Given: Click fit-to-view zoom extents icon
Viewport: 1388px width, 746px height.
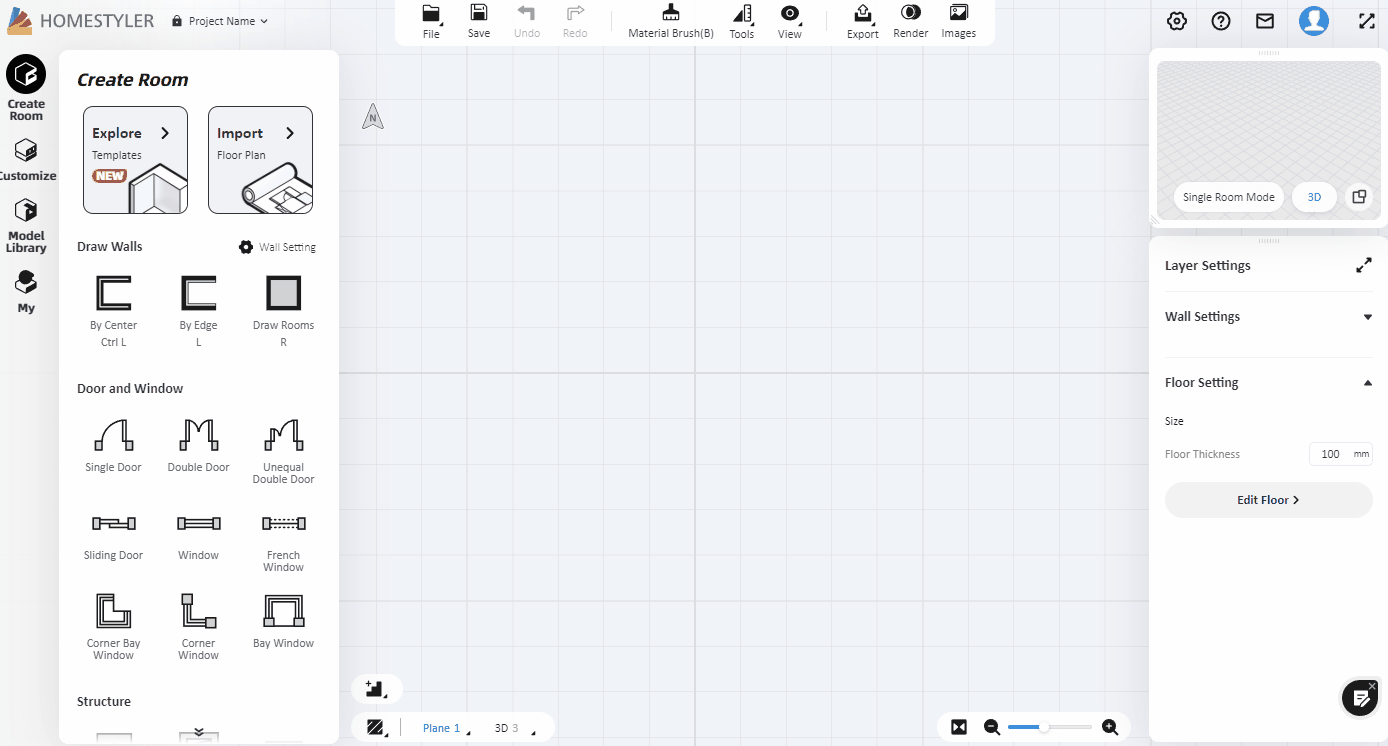Looking at the screenshot, I should (x=959, y=727).
